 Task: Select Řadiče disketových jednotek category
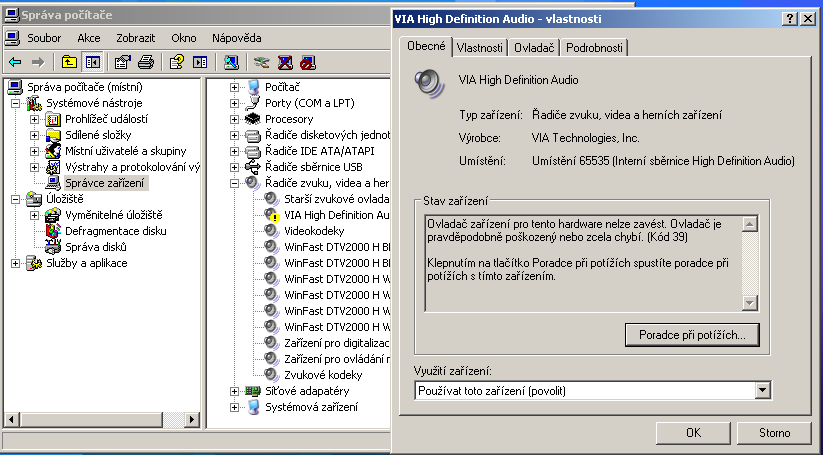coord(327,135)
